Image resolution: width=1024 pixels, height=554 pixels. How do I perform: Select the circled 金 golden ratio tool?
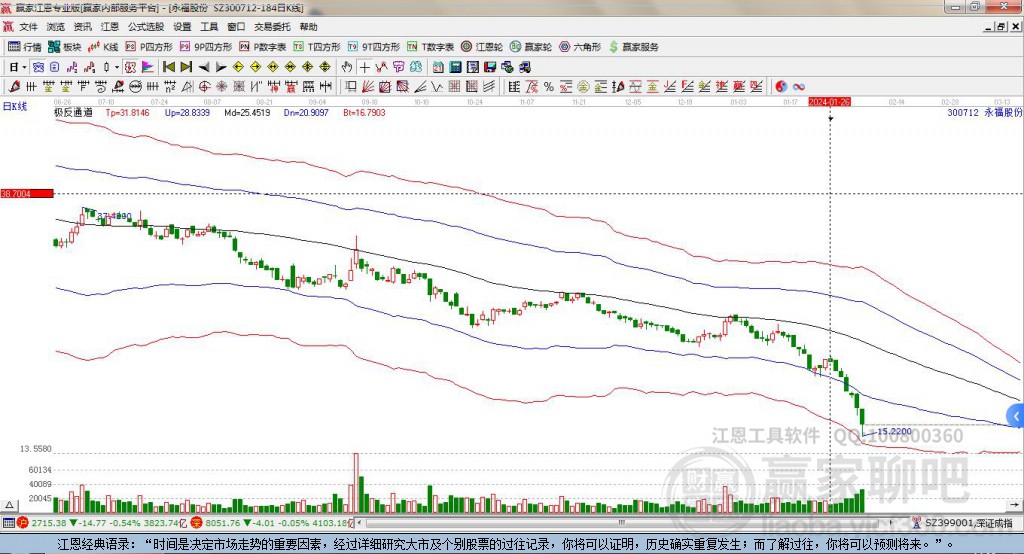coord(583,86)
